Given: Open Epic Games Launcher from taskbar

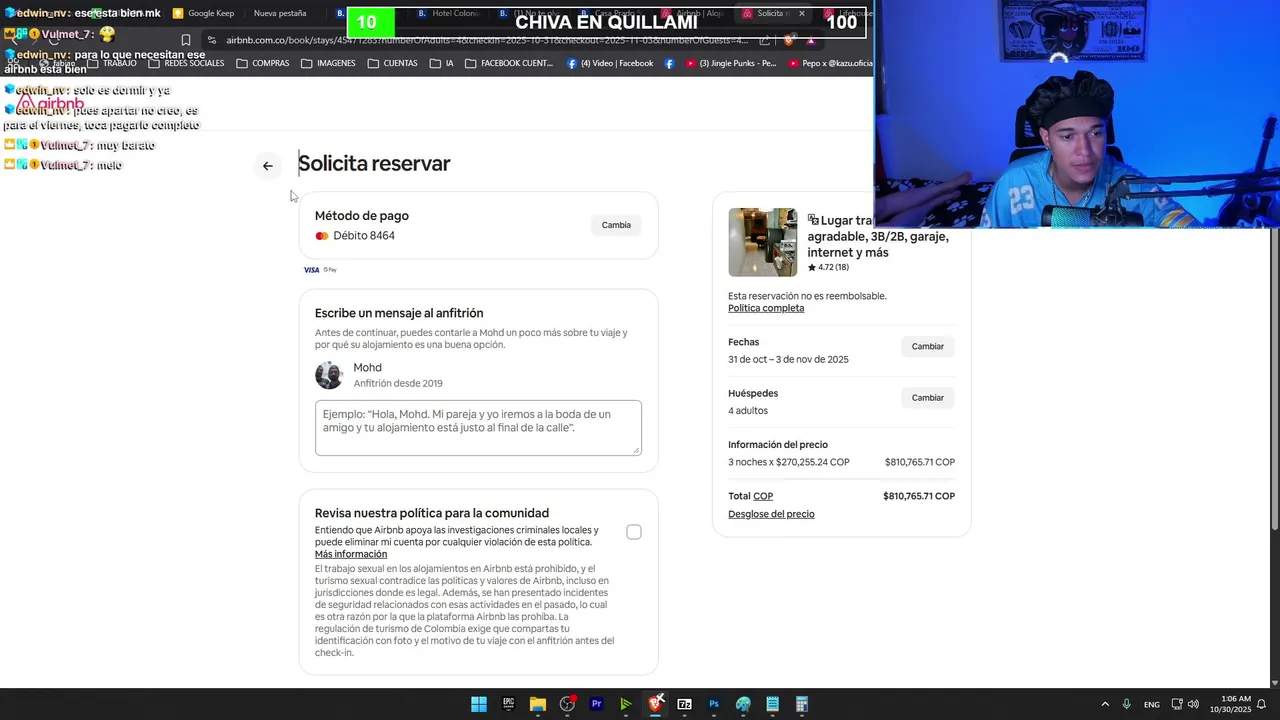Looking at the screenshot, I should point(508,704).
